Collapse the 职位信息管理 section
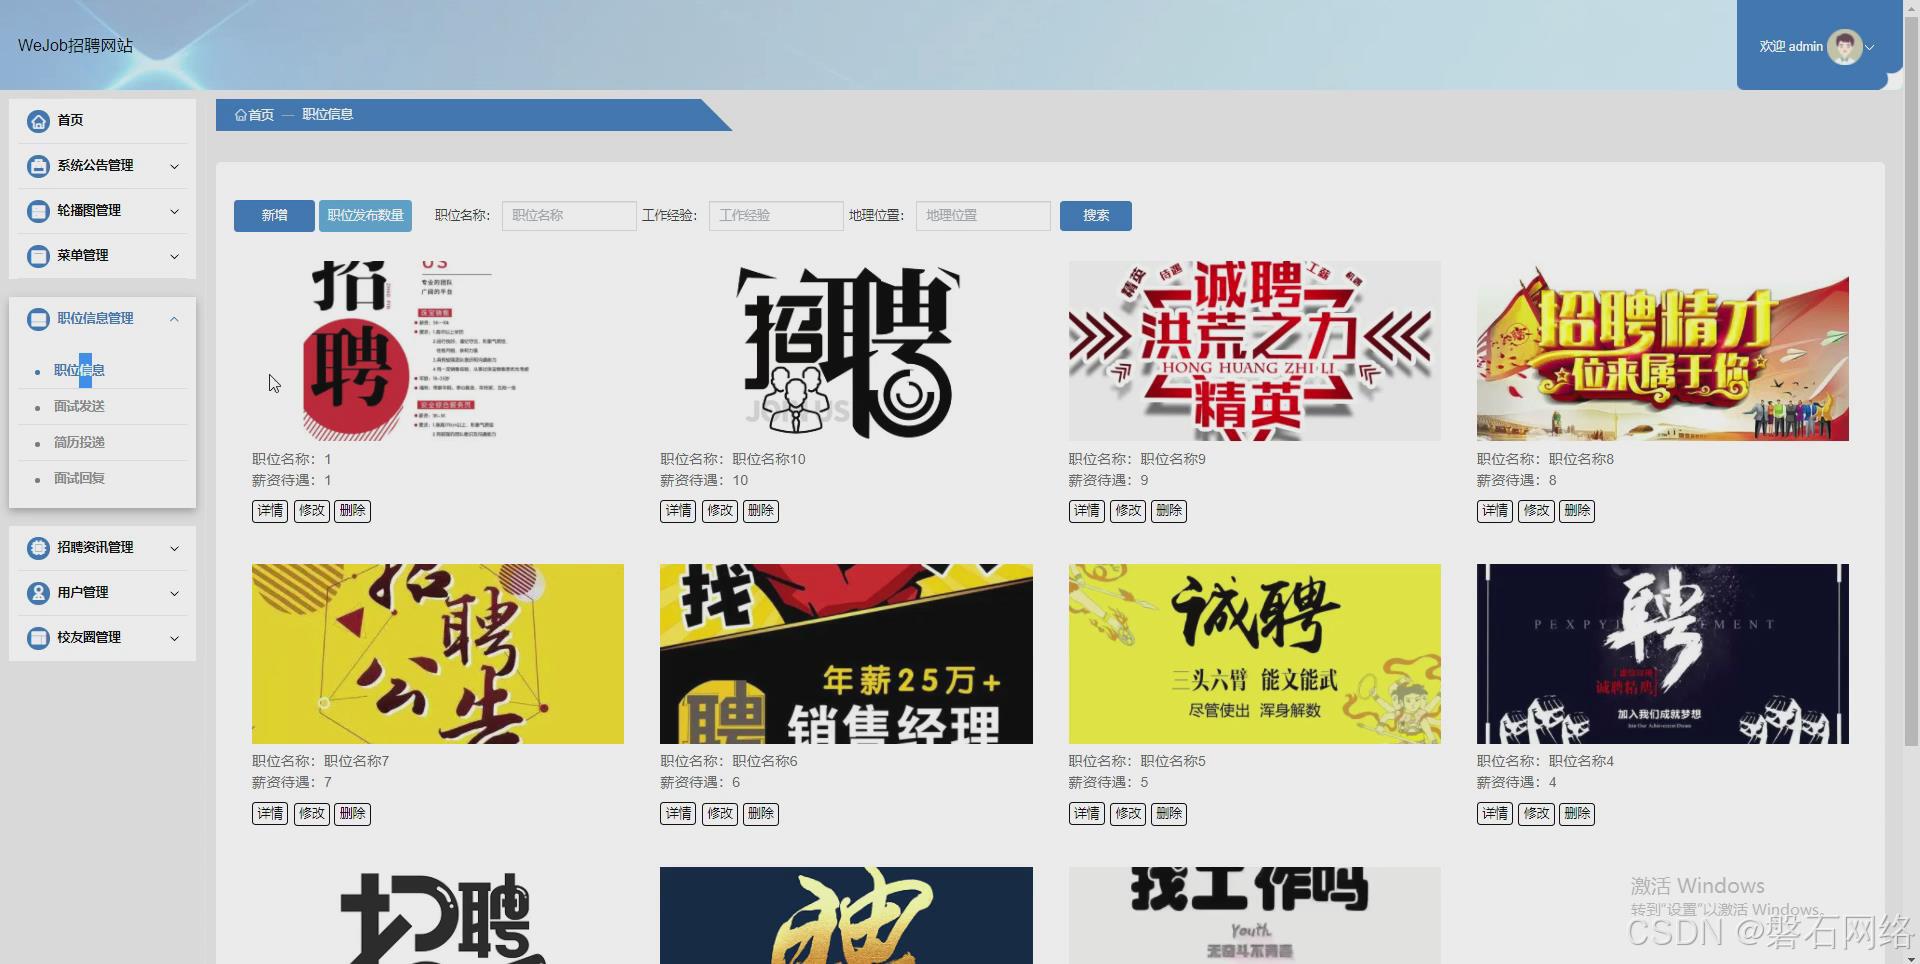This screenshot has width=1920, height=964. pos(174,318)
